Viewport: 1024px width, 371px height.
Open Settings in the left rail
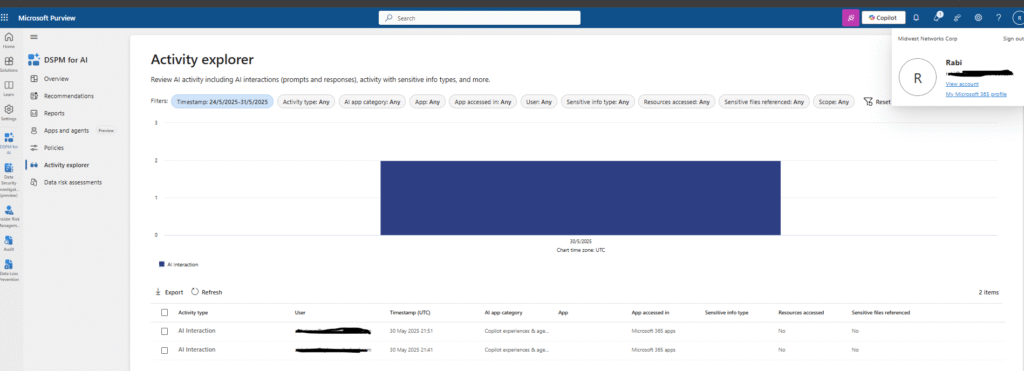[x=8, y=112]
